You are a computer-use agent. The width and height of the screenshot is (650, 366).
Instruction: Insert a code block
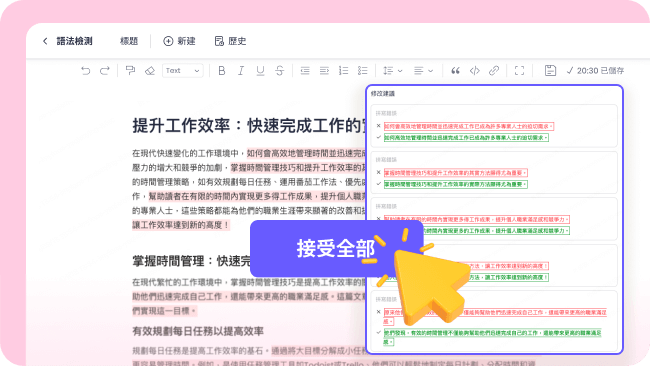point(475,70)
